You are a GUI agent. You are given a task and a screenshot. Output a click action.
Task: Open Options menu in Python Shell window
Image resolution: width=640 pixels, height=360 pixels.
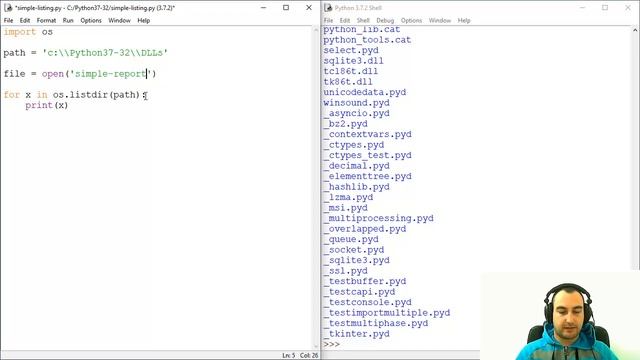[411, 20]
